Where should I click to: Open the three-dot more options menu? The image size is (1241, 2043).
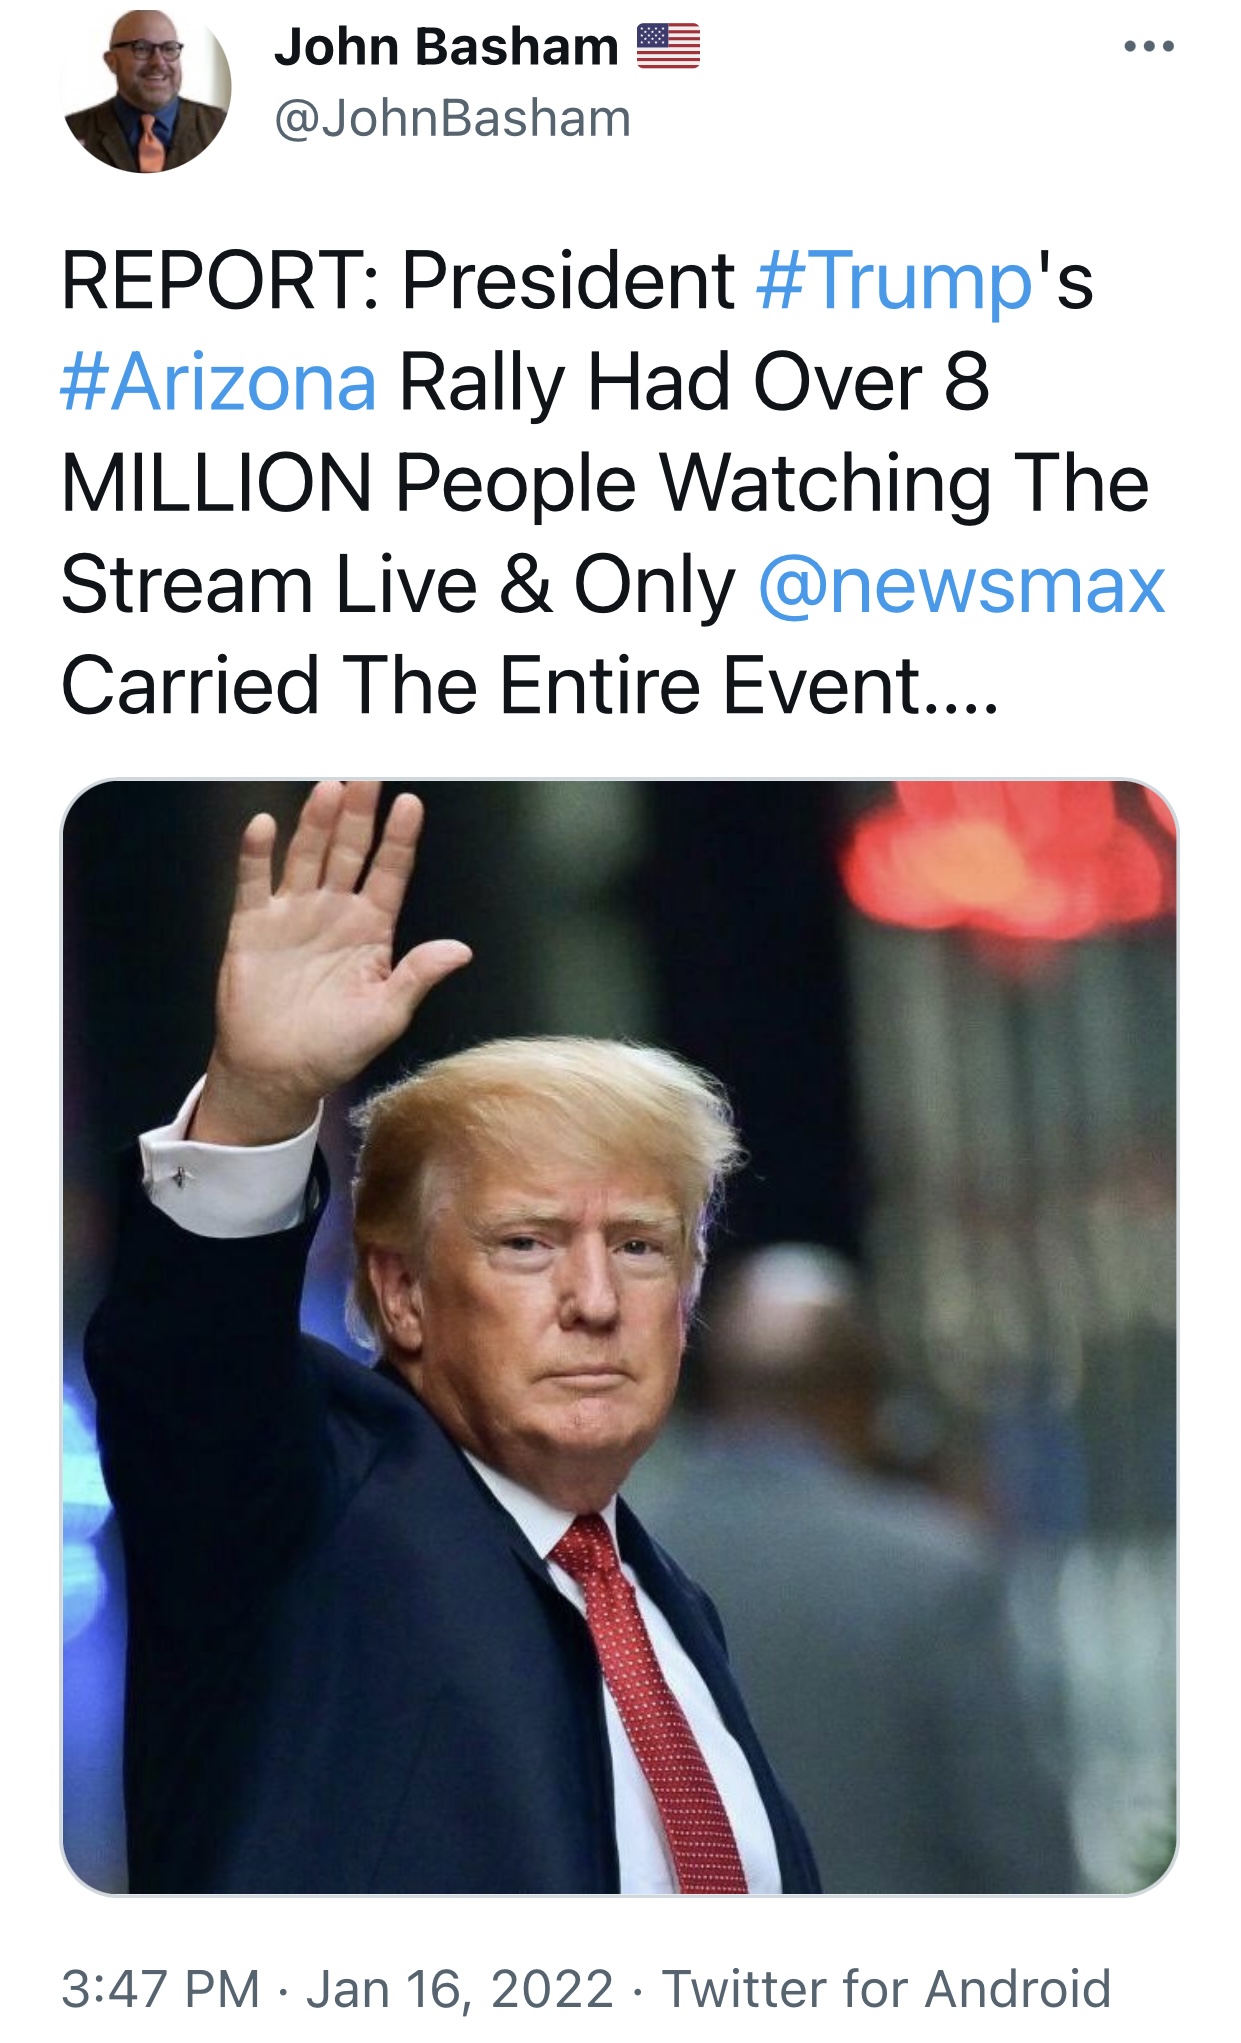pos(1148,46)
